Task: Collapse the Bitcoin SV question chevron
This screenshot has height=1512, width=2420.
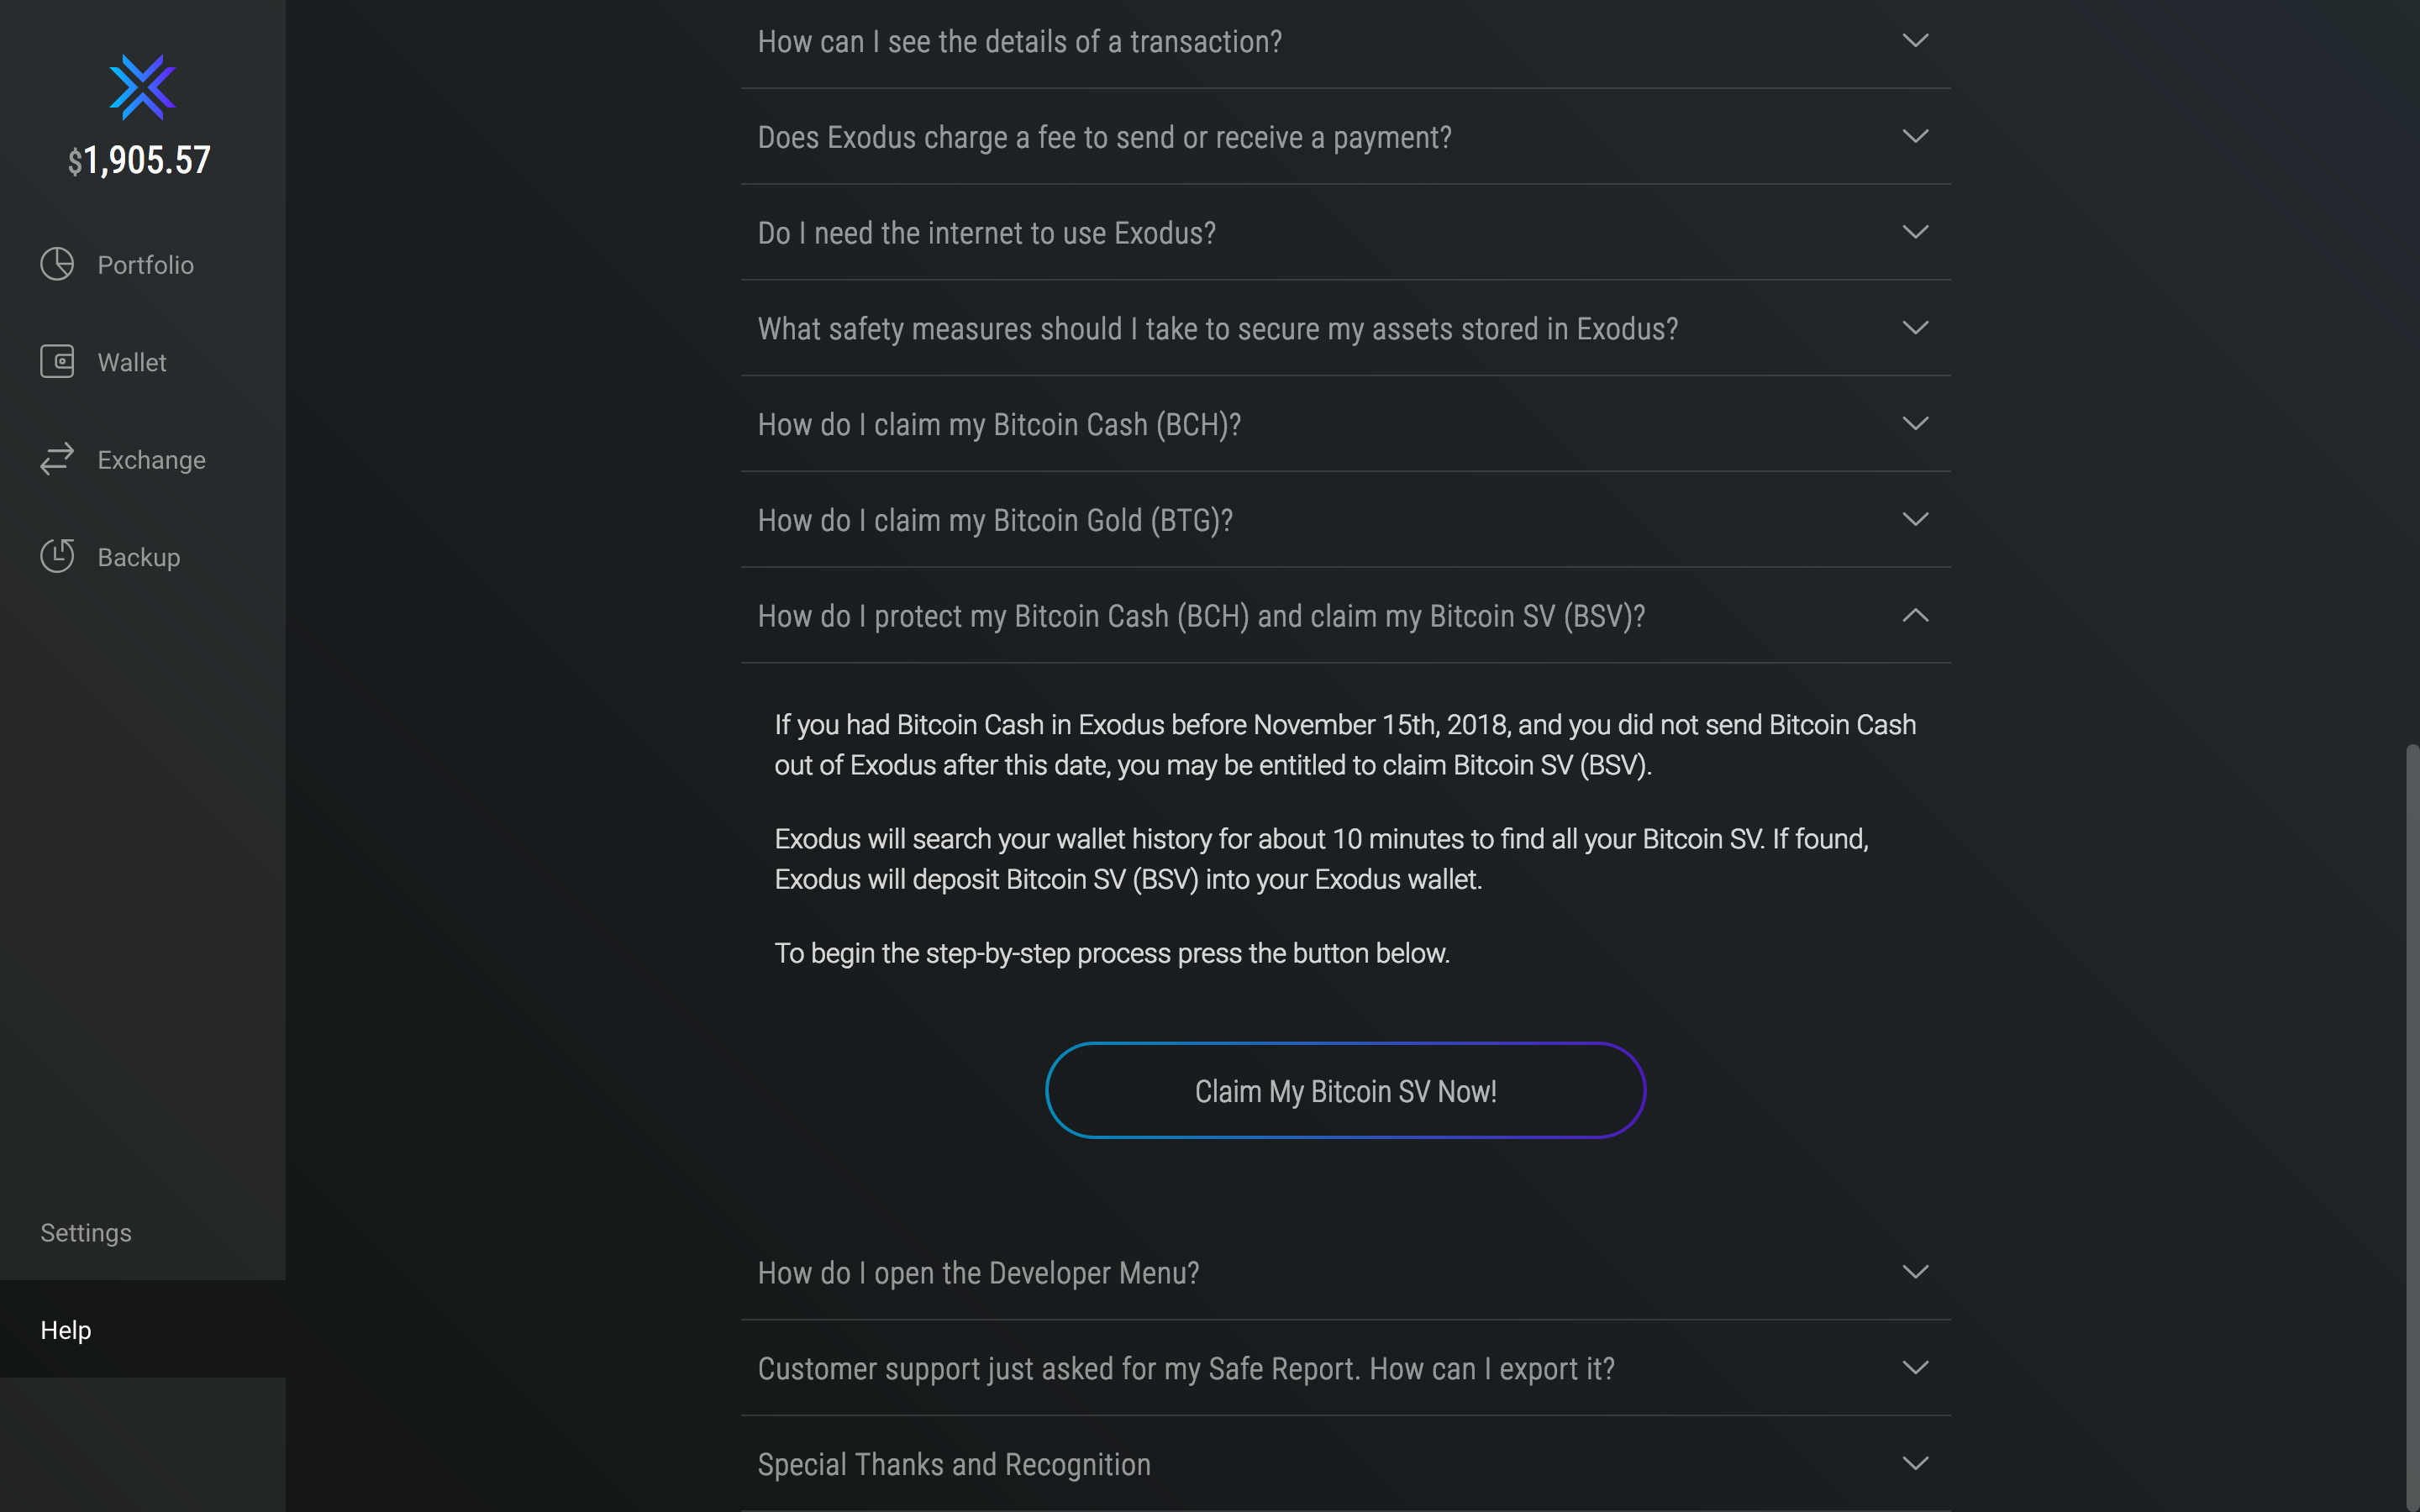Action: tap(1915, 616)
